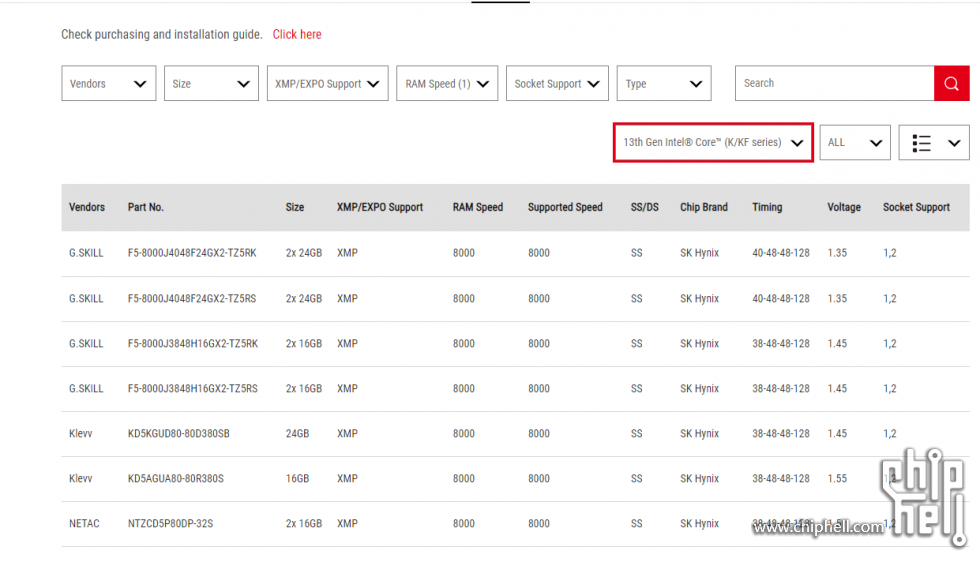Click the XMP/EXPO Support column header
This screenshot has width=980, height=562.
(x=380, y=207)
